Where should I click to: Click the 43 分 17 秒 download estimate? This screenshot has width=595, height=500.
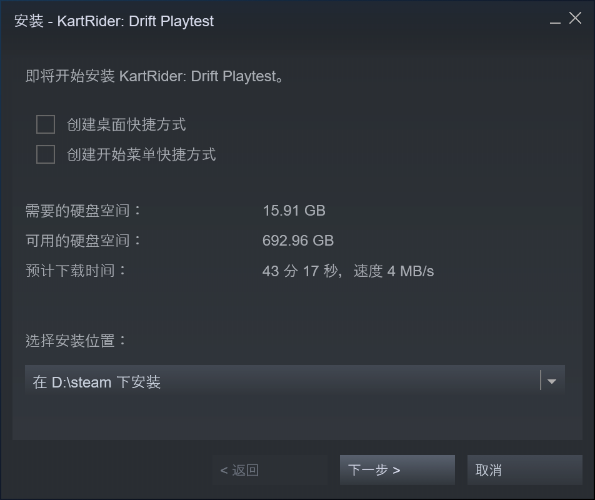(x=299, y=271)
